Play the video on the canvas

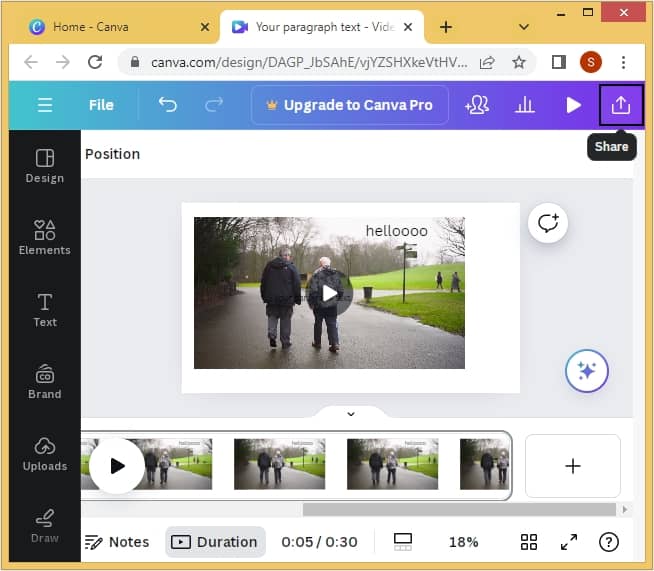[330, 294]
